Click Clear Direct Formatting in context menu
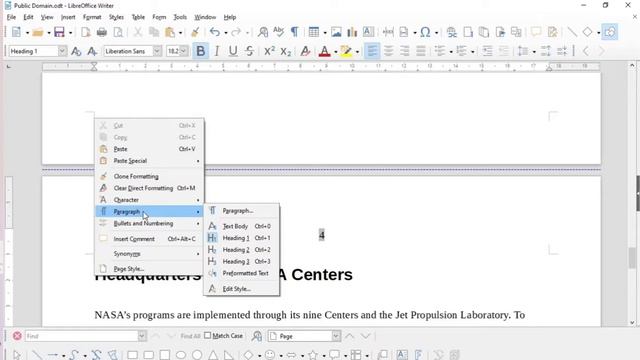640x360 pixels. 149,188
